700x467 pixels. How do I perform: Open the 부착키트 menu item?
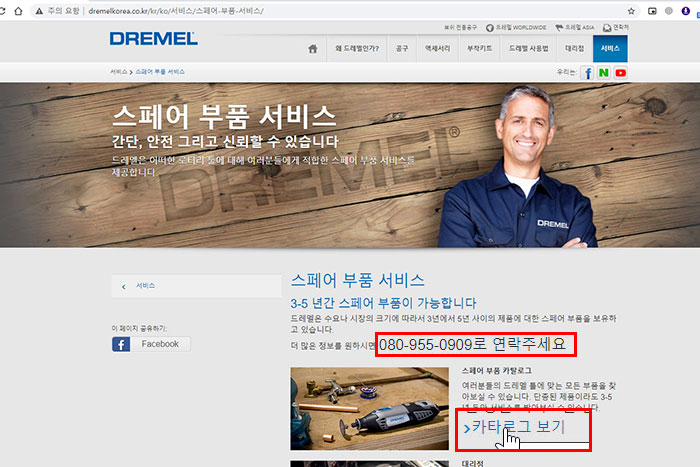tap(479, 49)
